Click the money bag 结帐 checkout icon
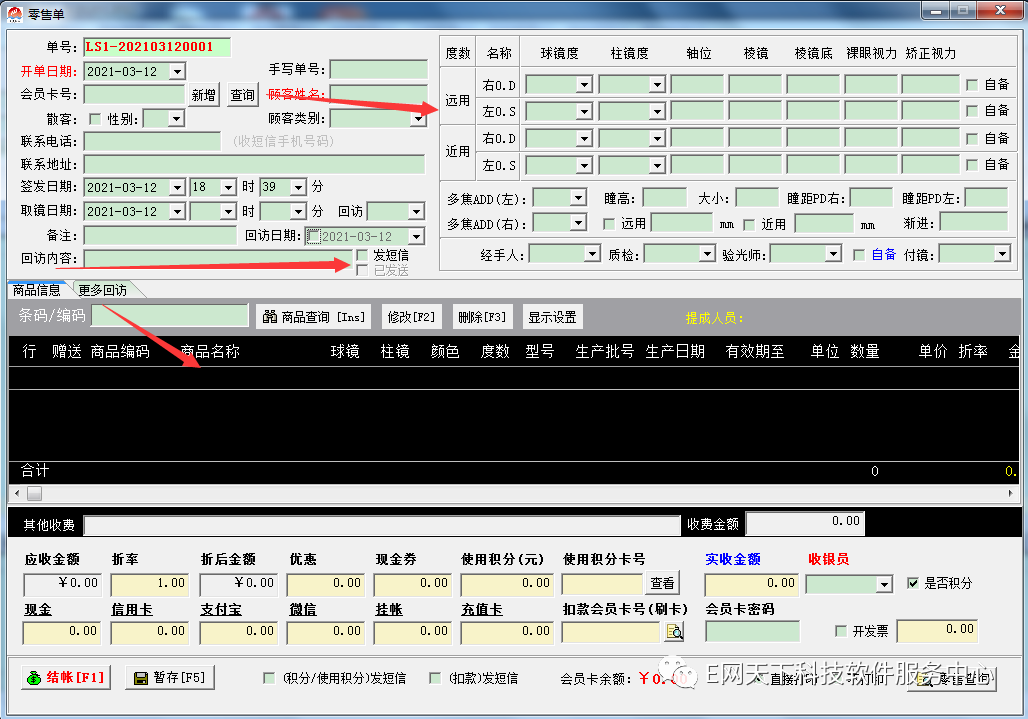The width and height of the screenshot is (1028, 719). pos(35,678)
